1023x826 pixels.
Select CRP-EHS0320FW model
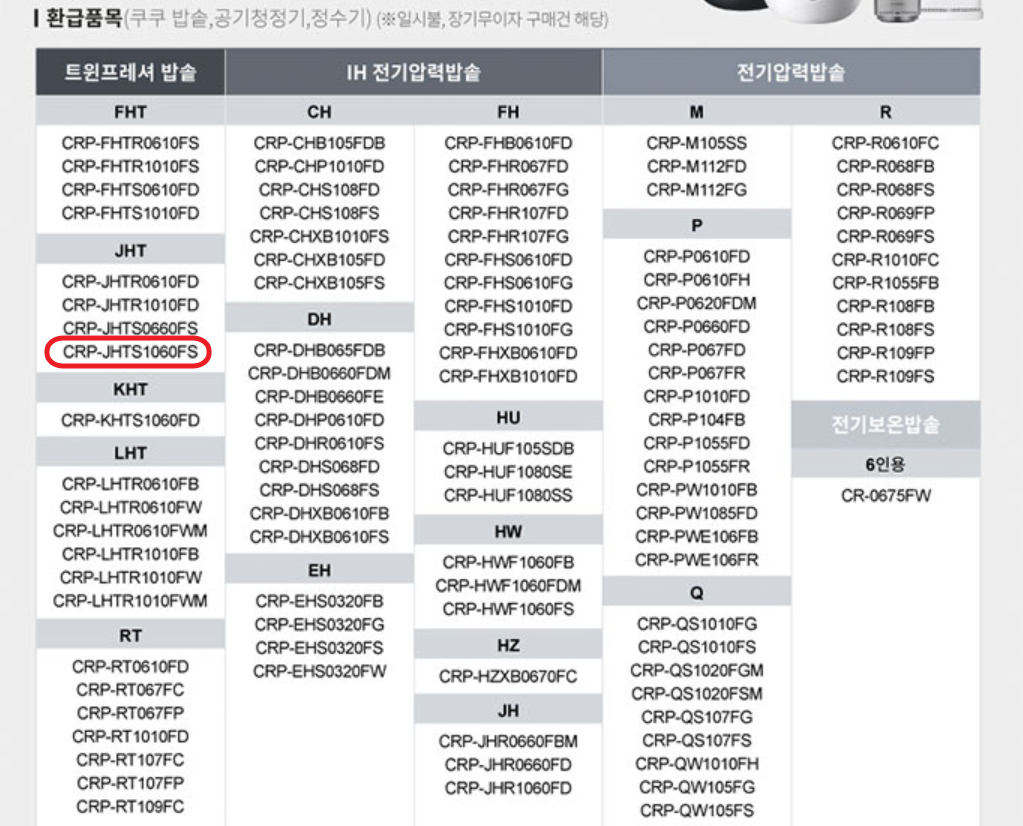(320, 671)
